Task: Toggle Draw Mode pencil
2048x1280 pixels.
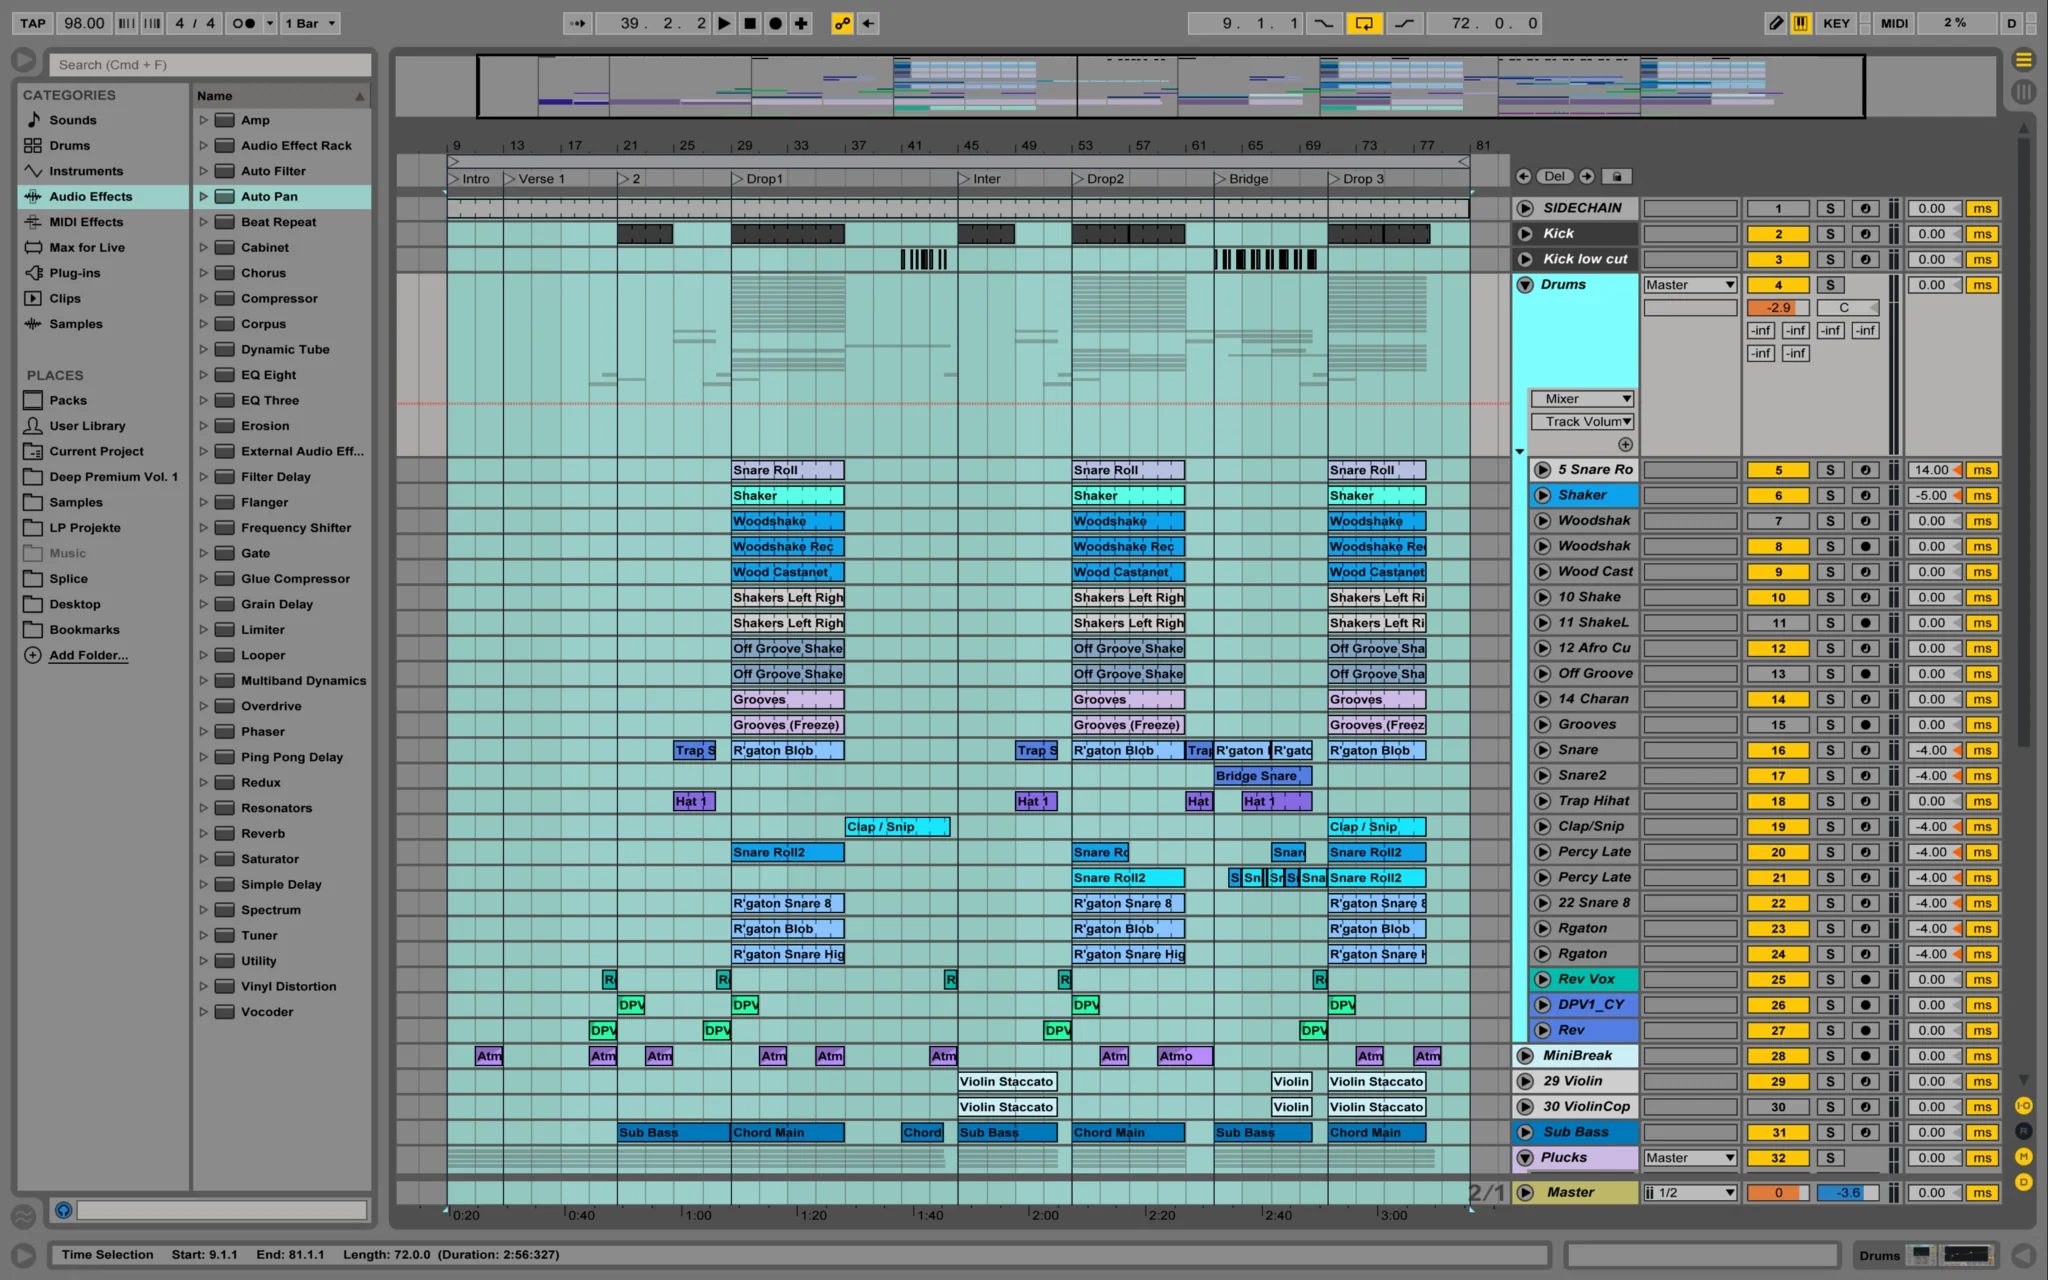Action: pos(1776,23)
